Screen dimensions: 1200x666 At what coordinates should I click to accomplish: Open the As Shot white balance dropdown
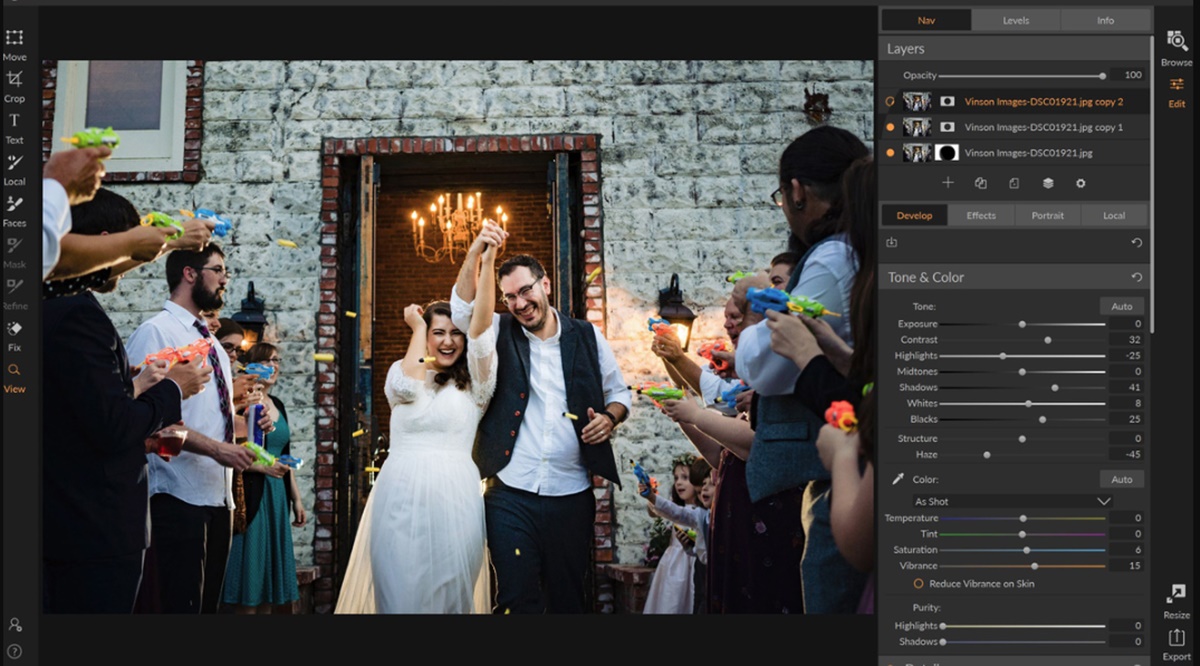tap(1012, 501)
